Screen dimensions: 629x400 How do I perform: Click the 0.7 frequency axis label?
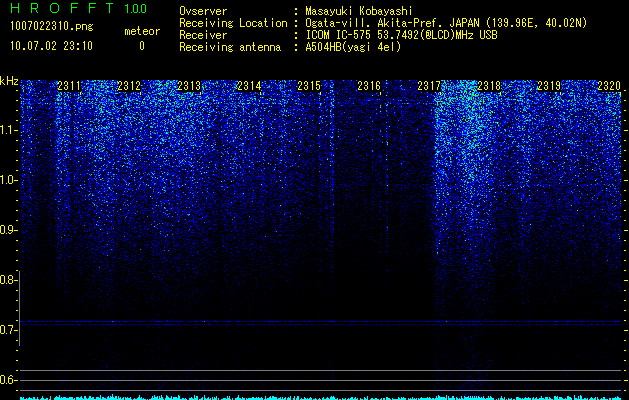[9, 330]
